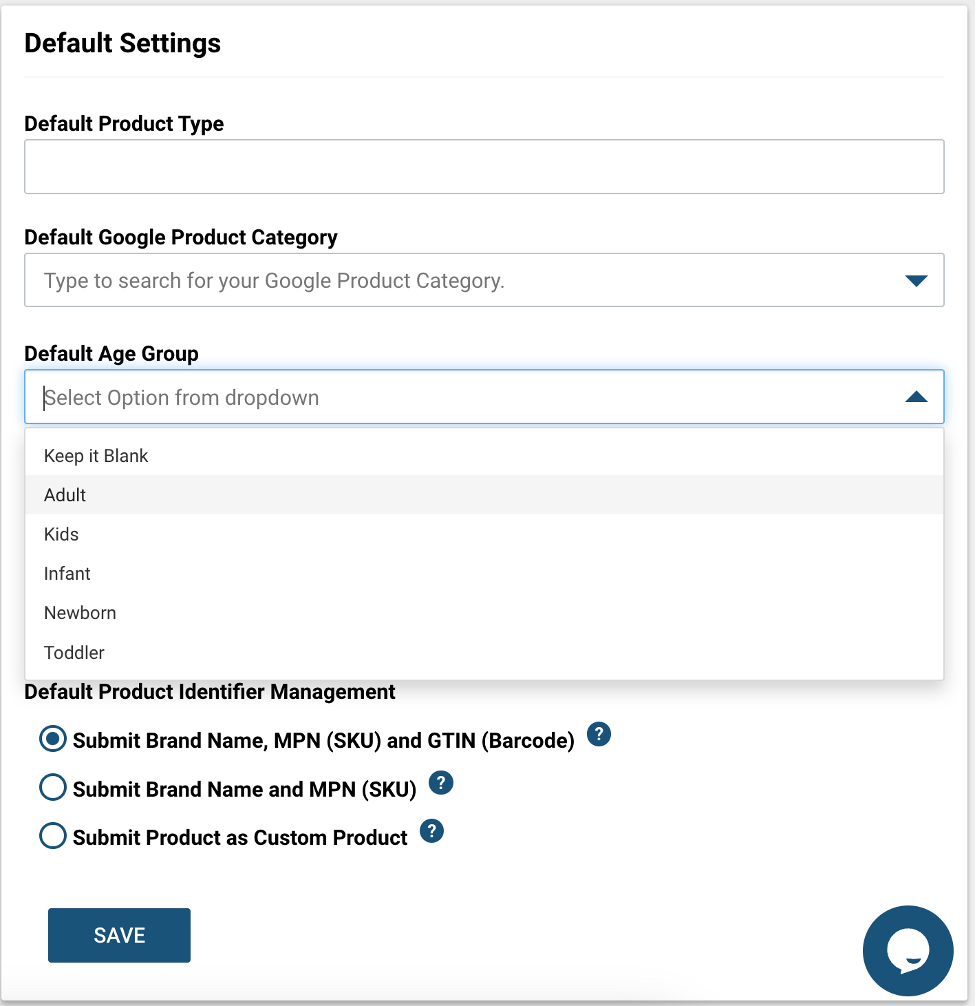The width and height of the screenshot is (977, 1006).
Task: Click the Default Settings heading
Action: (x=123, y=43)
